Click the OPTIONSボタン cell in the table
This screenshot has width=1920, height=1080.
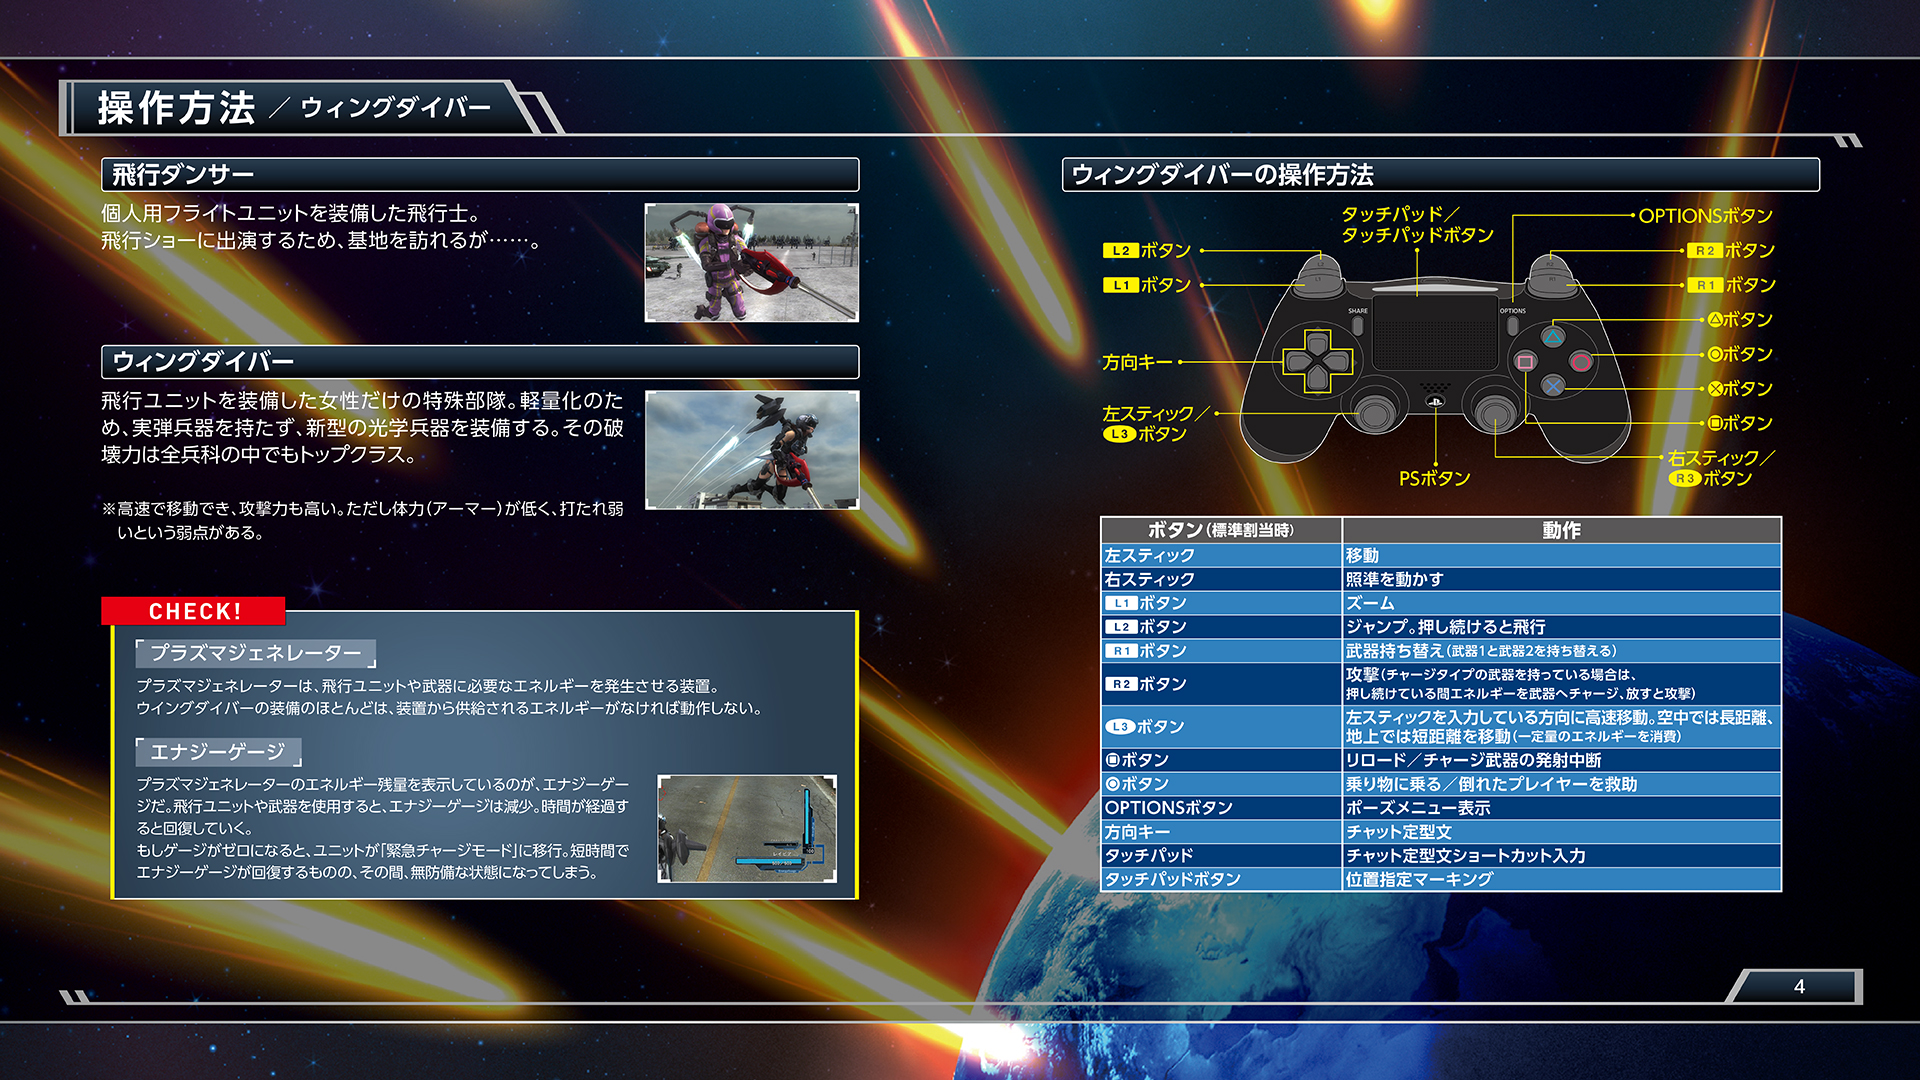coord(1221,808)
